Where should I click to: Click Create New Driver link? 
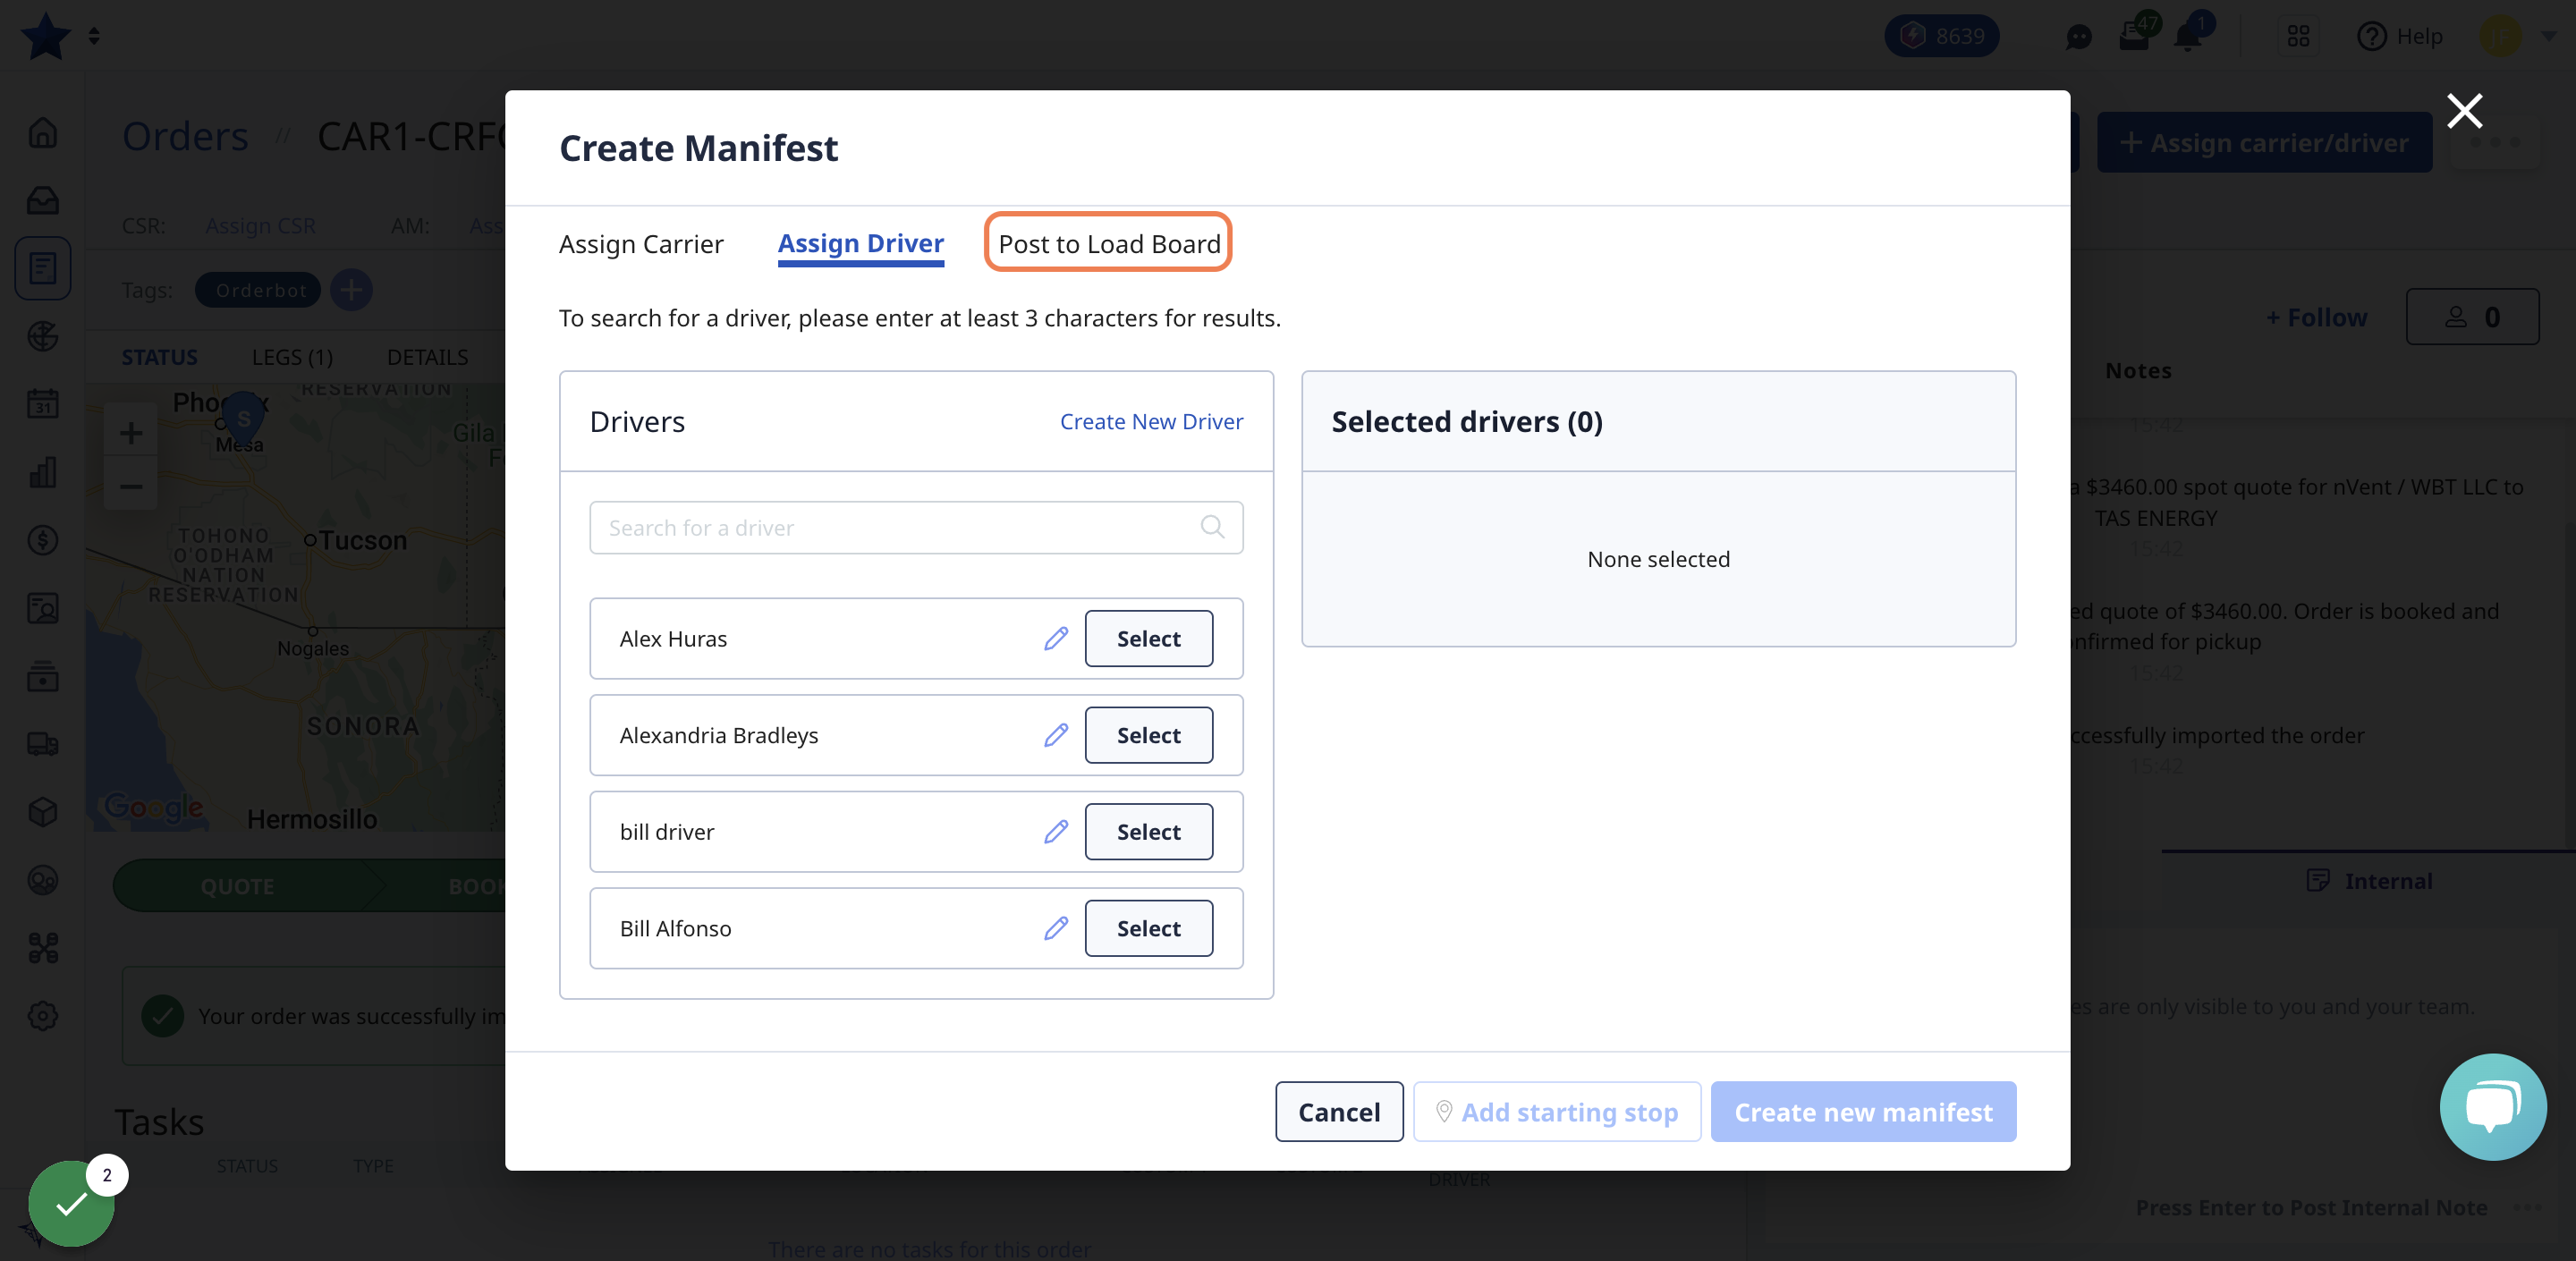(x=1152, y=420)
